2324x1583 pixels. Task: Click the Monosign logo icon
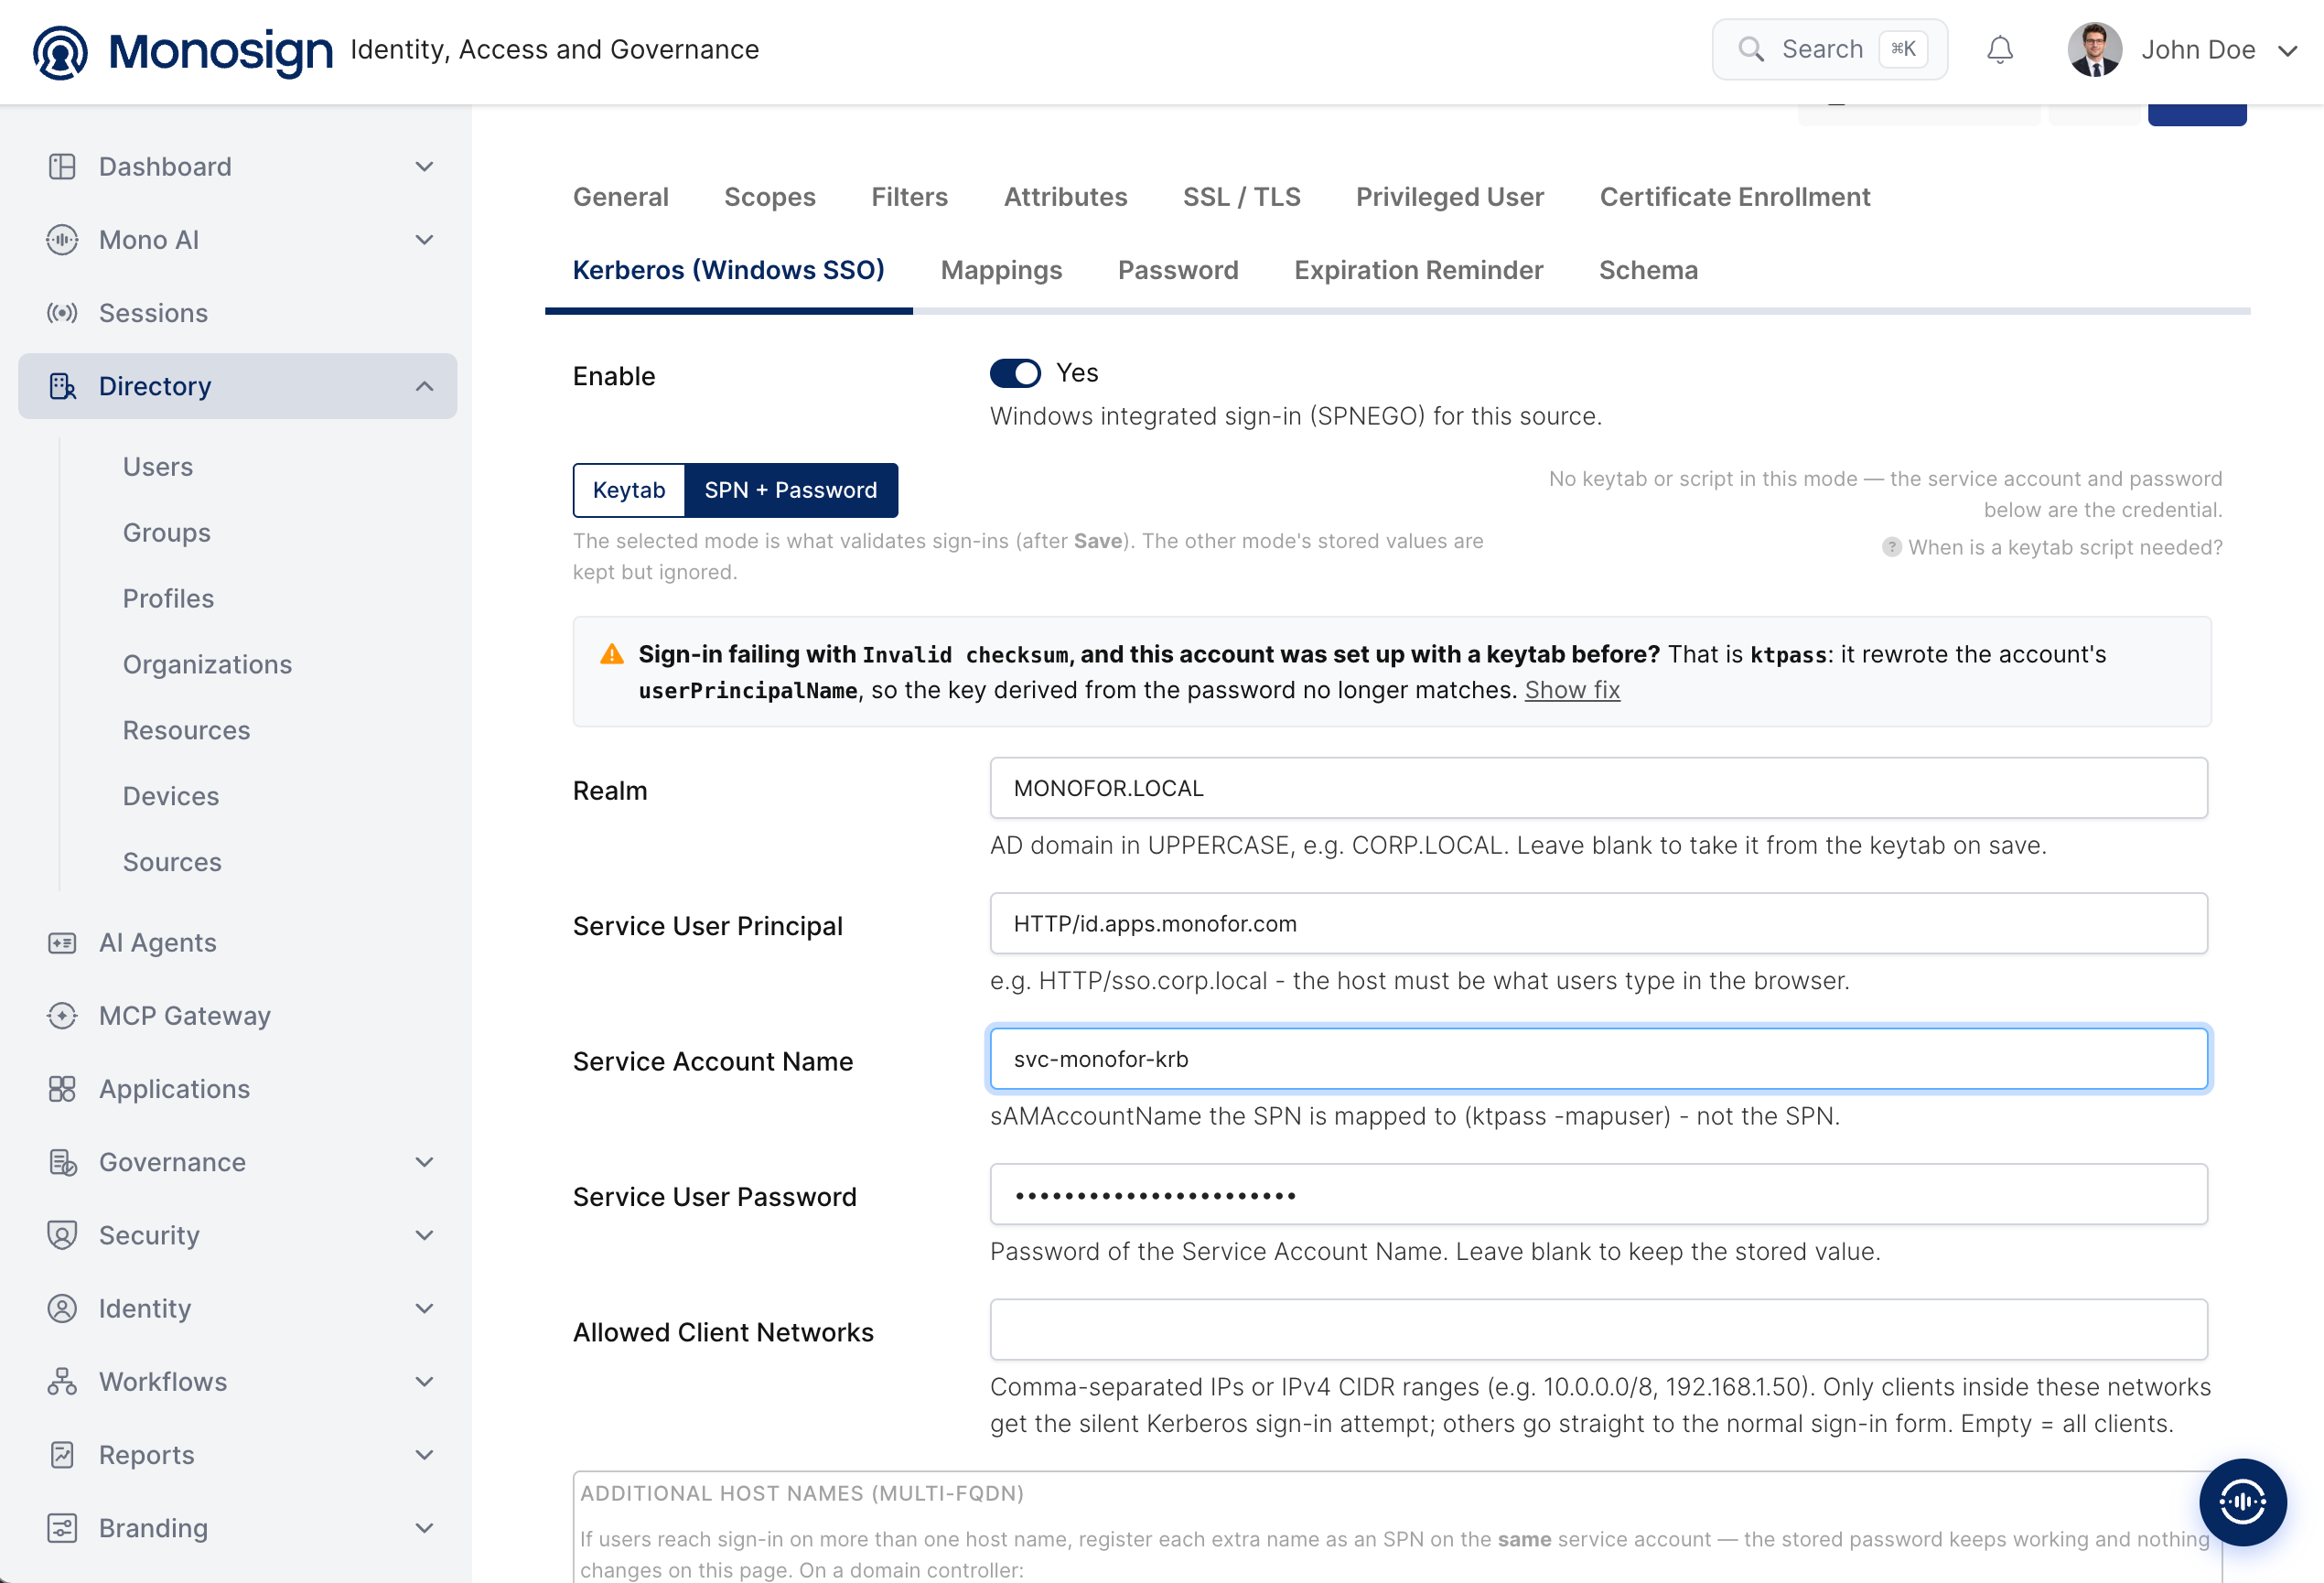pyautogui.click(x=60, y=51)
